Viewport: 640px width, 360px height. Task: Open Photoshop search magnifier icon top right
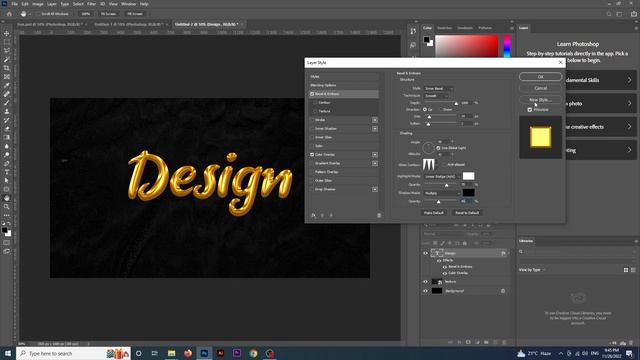point(609,14)
